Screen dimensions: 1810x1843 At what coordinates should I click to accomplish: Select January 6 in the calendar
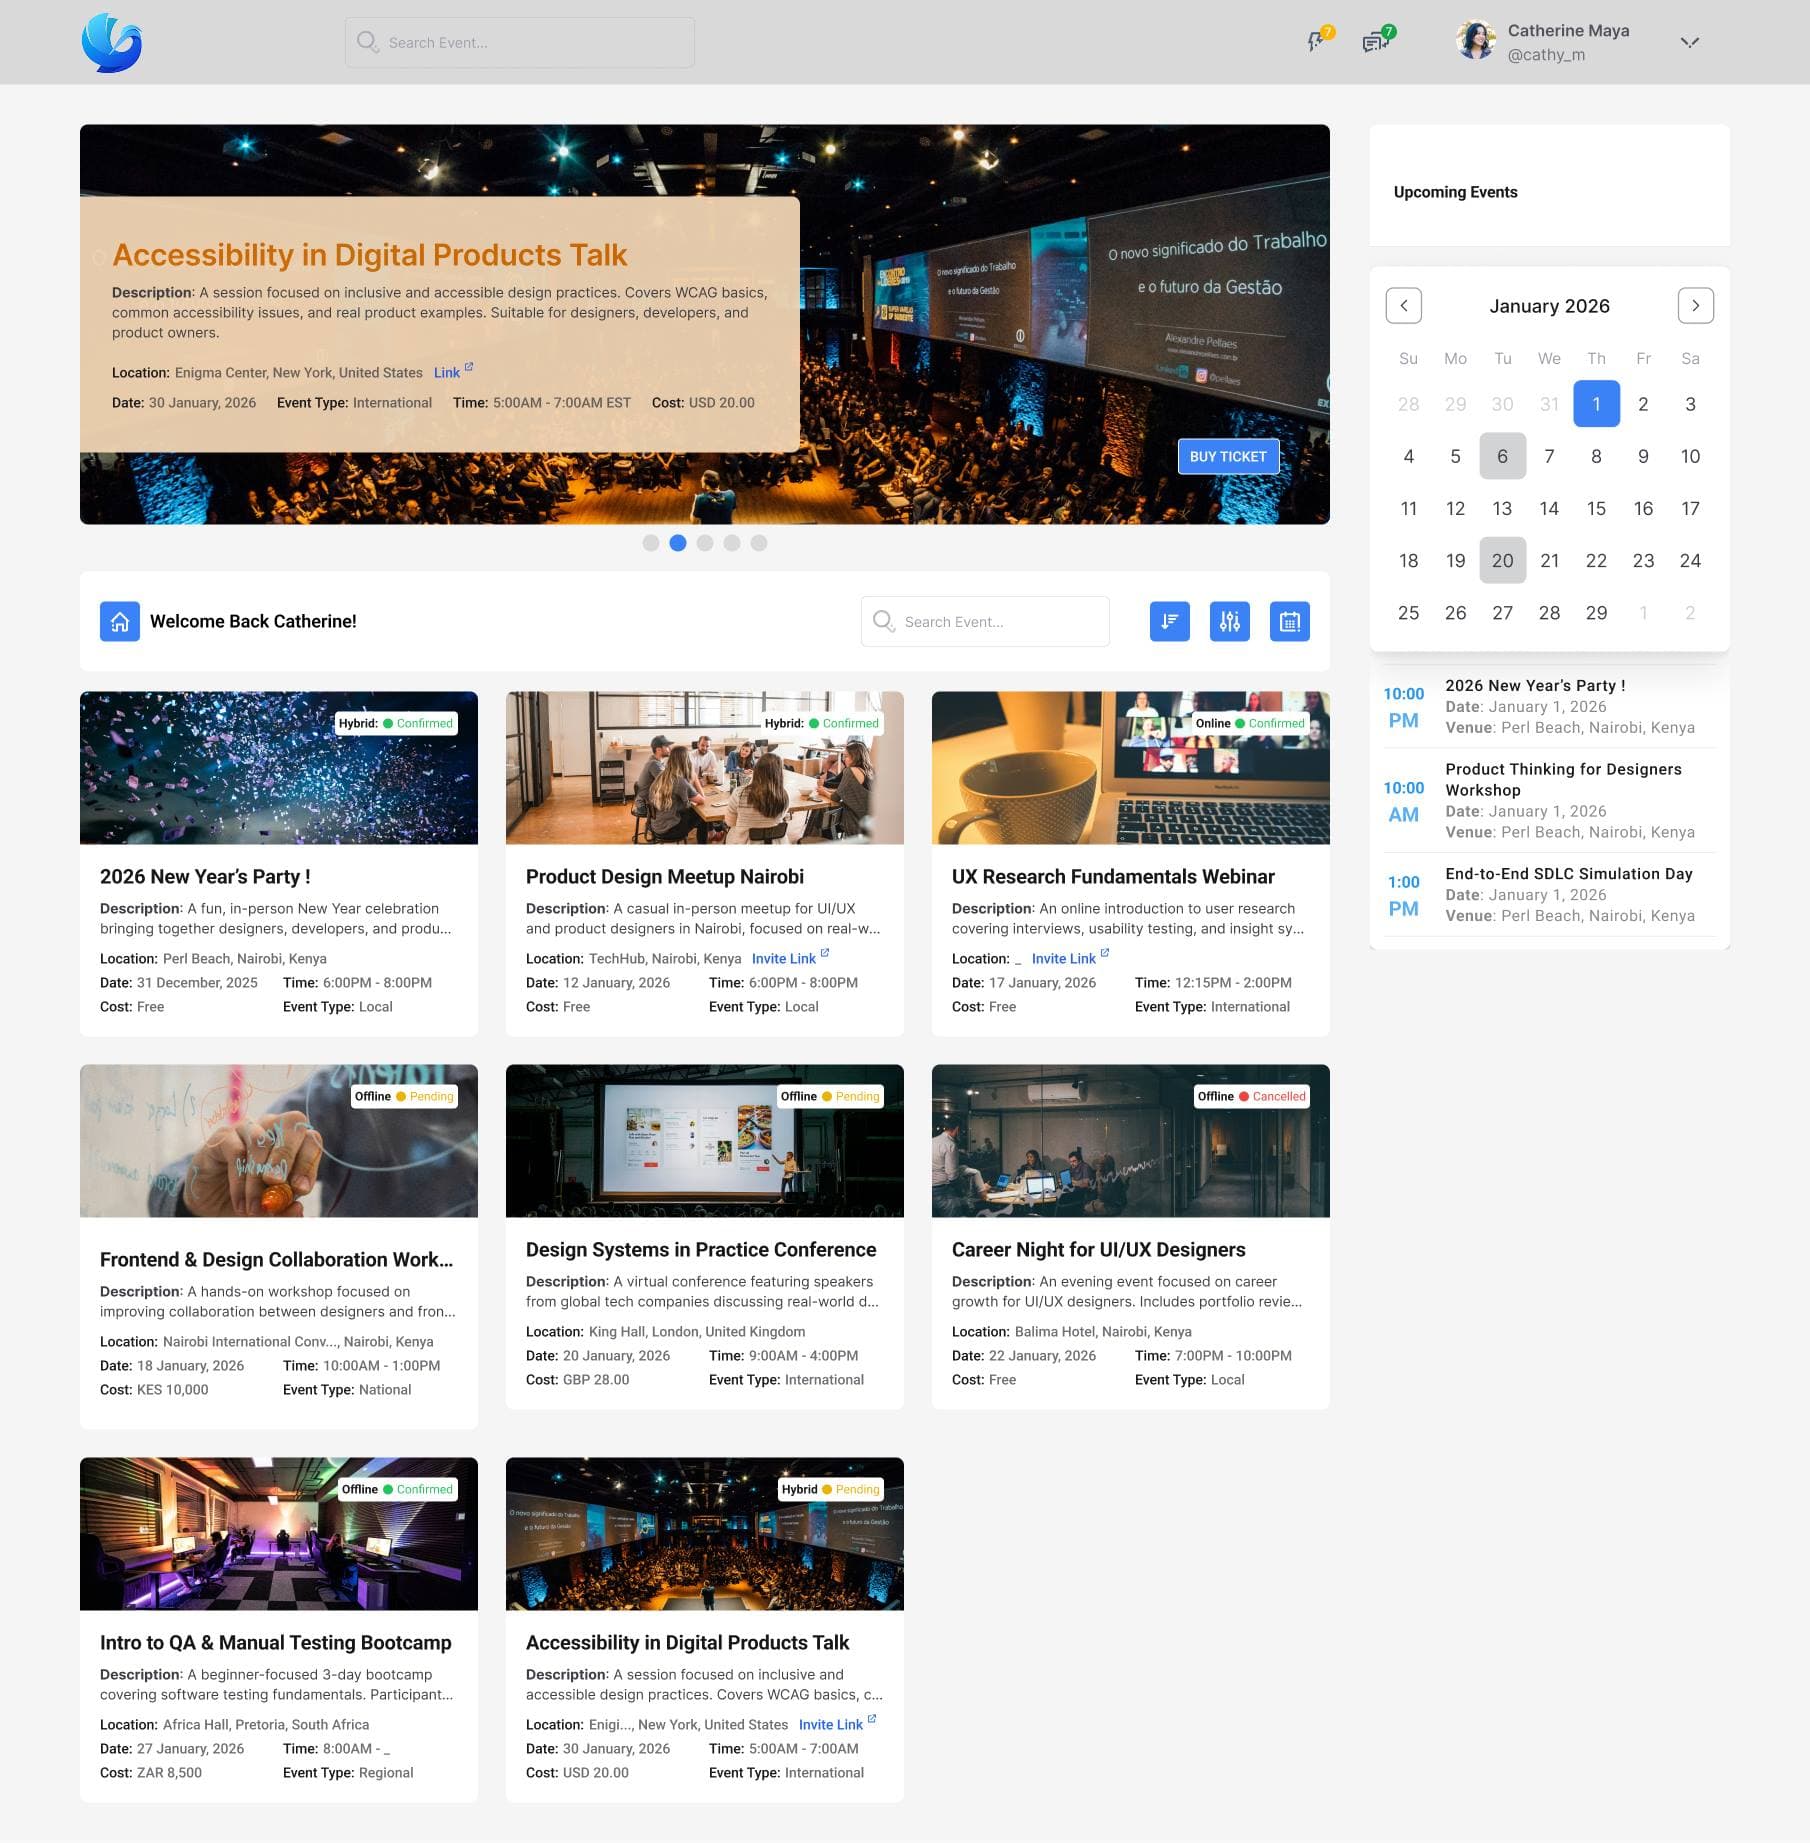point(1503,456)
